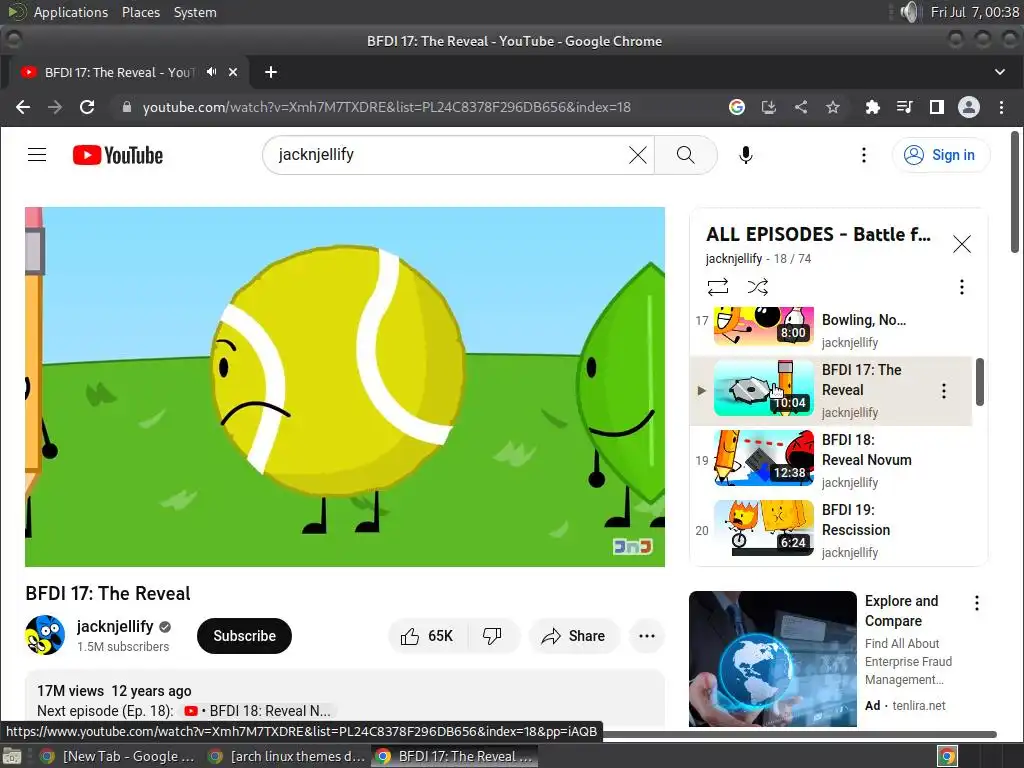Open the System menu
Image resolution: width=1024 pixels, height=768 pixels.
pos(195,12)
